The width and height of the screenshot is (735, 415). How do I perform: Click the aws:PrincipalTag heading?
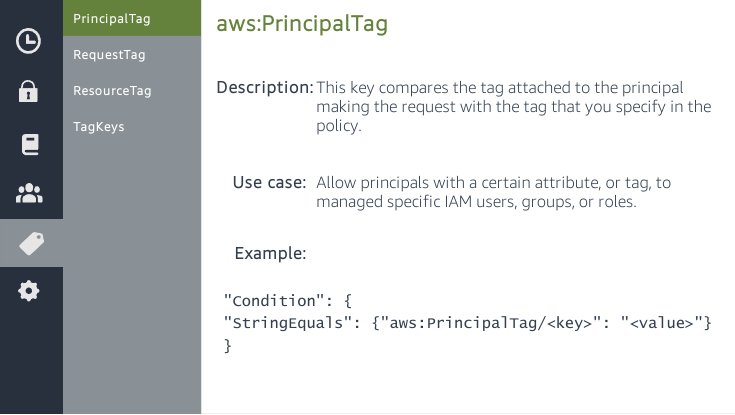(x=301, y=25)
